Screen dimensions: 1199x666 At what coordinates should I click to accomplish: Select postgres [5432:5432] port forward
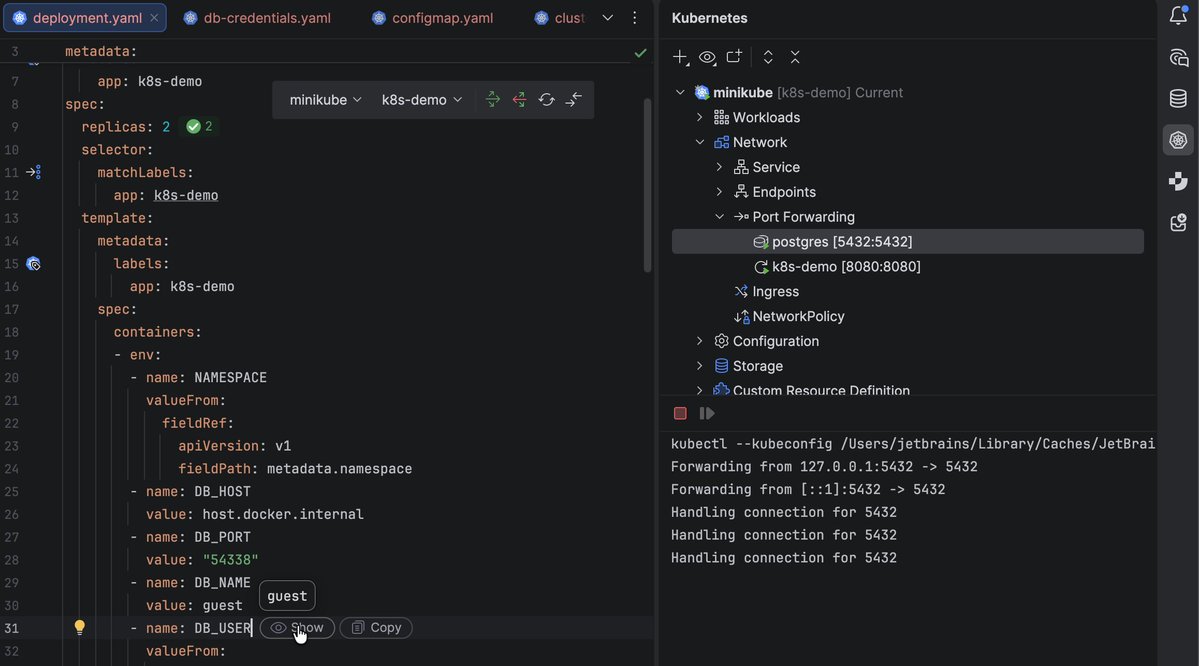click(908, 242)
